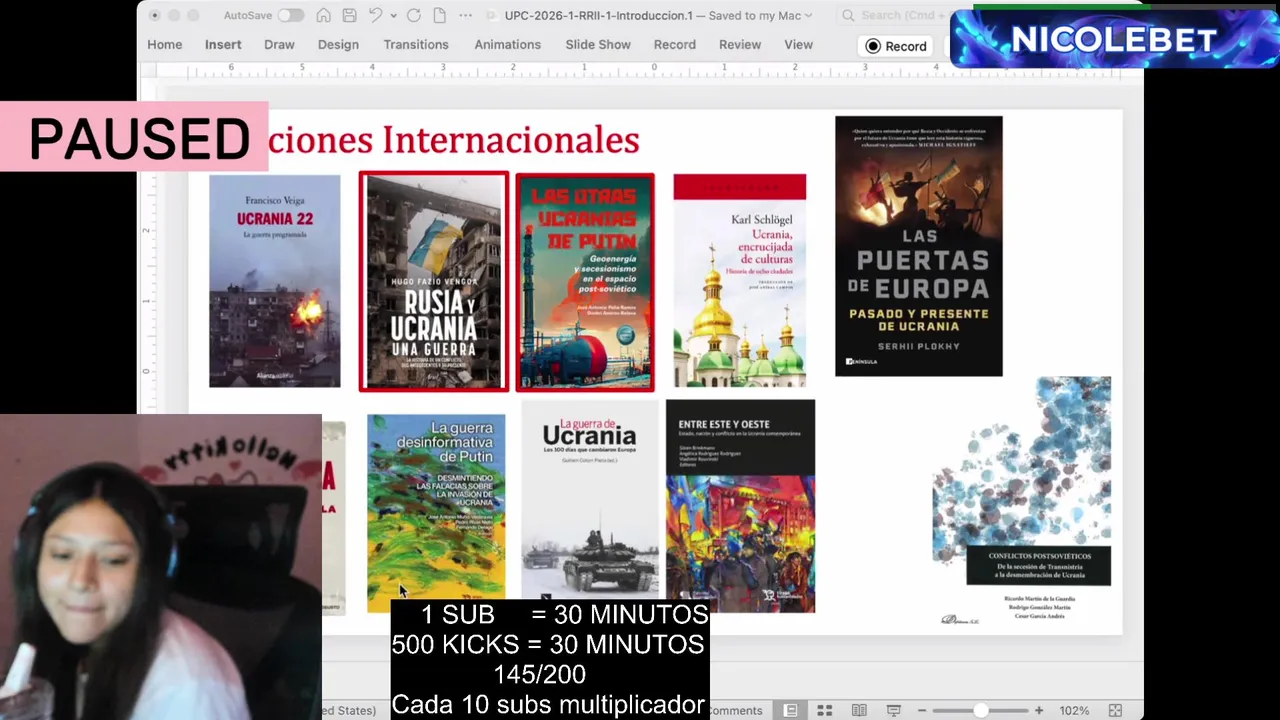Click the Home icon in the title bar

(323, 15)
